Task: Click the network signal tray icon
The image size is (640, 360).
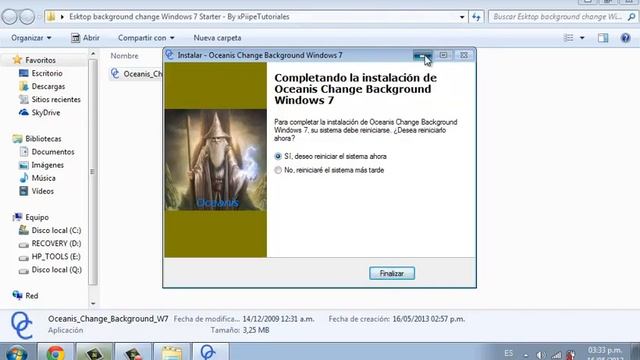Action: click(556, 355)
